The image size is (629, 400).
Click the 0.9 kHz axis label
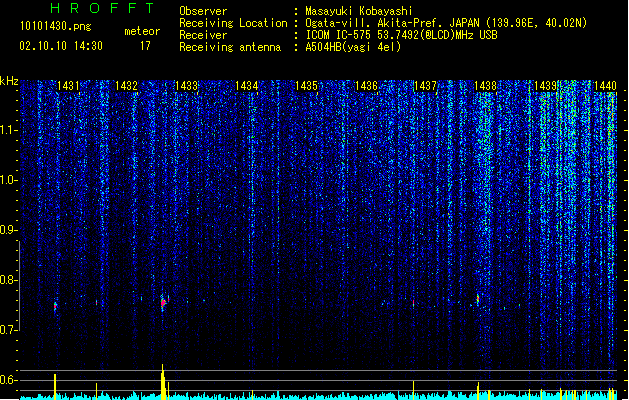pos(9,230)
